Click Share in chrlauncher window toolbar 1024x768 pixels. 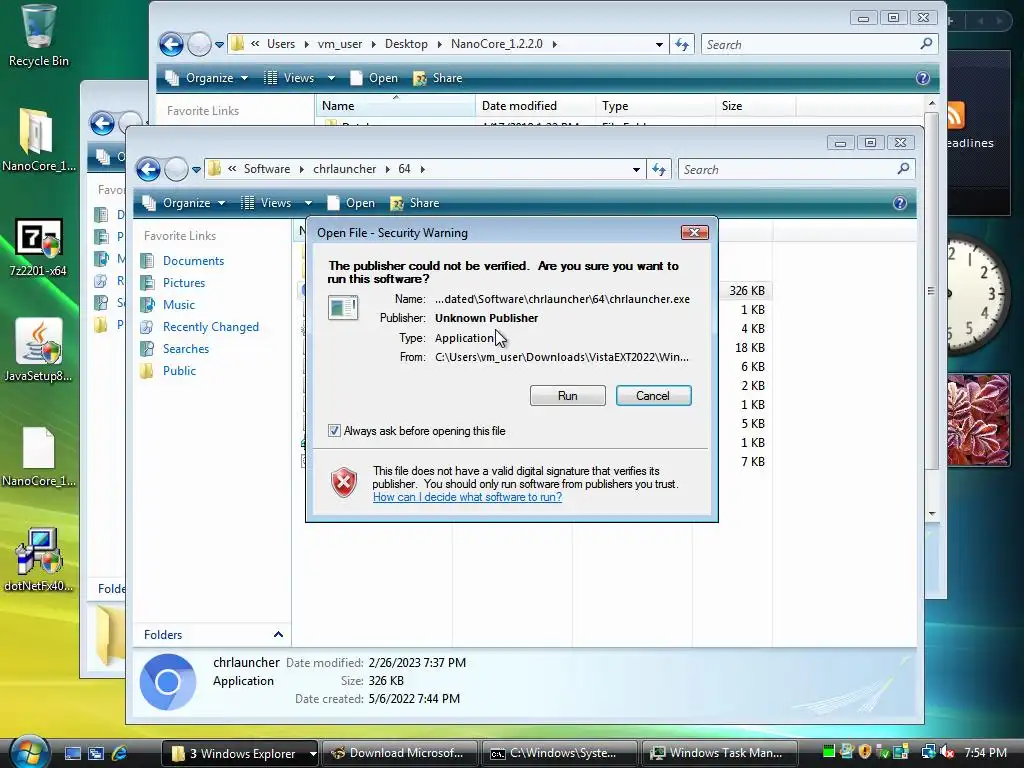click(x=415, y=203)
